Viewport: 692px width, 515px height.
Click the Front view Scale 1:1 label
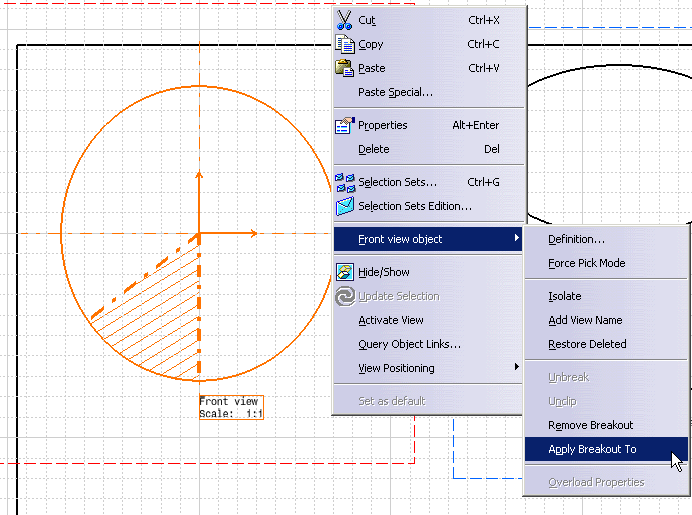pos(231,407)
